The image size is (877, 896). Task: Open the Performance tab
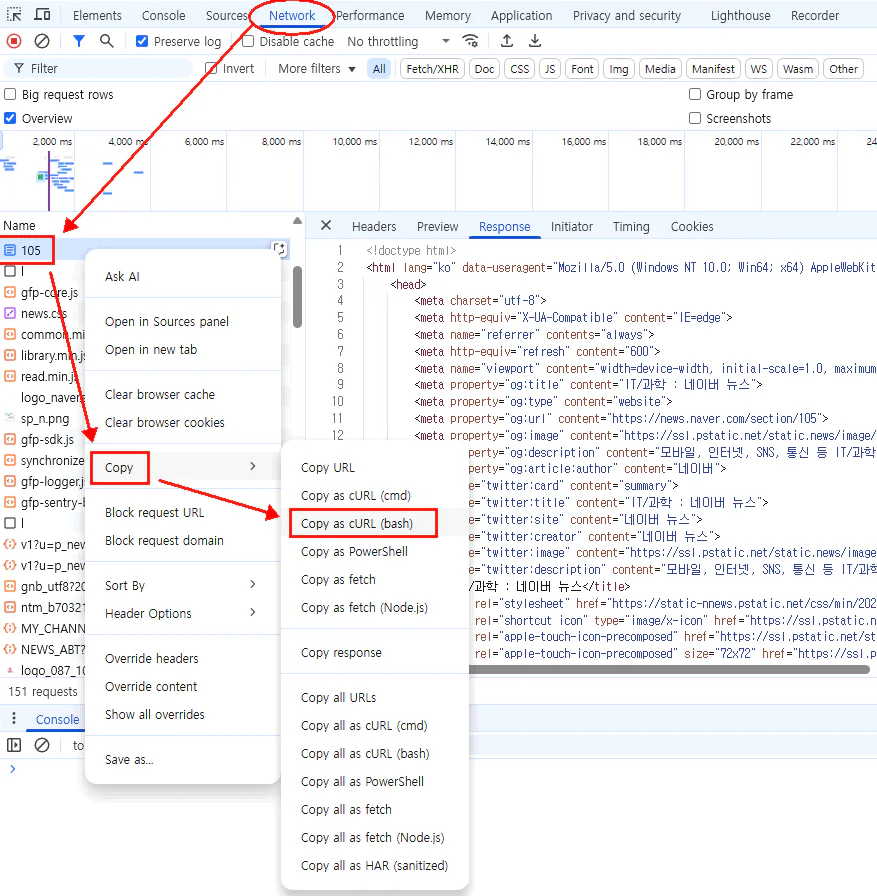click(x=370, y=15)
